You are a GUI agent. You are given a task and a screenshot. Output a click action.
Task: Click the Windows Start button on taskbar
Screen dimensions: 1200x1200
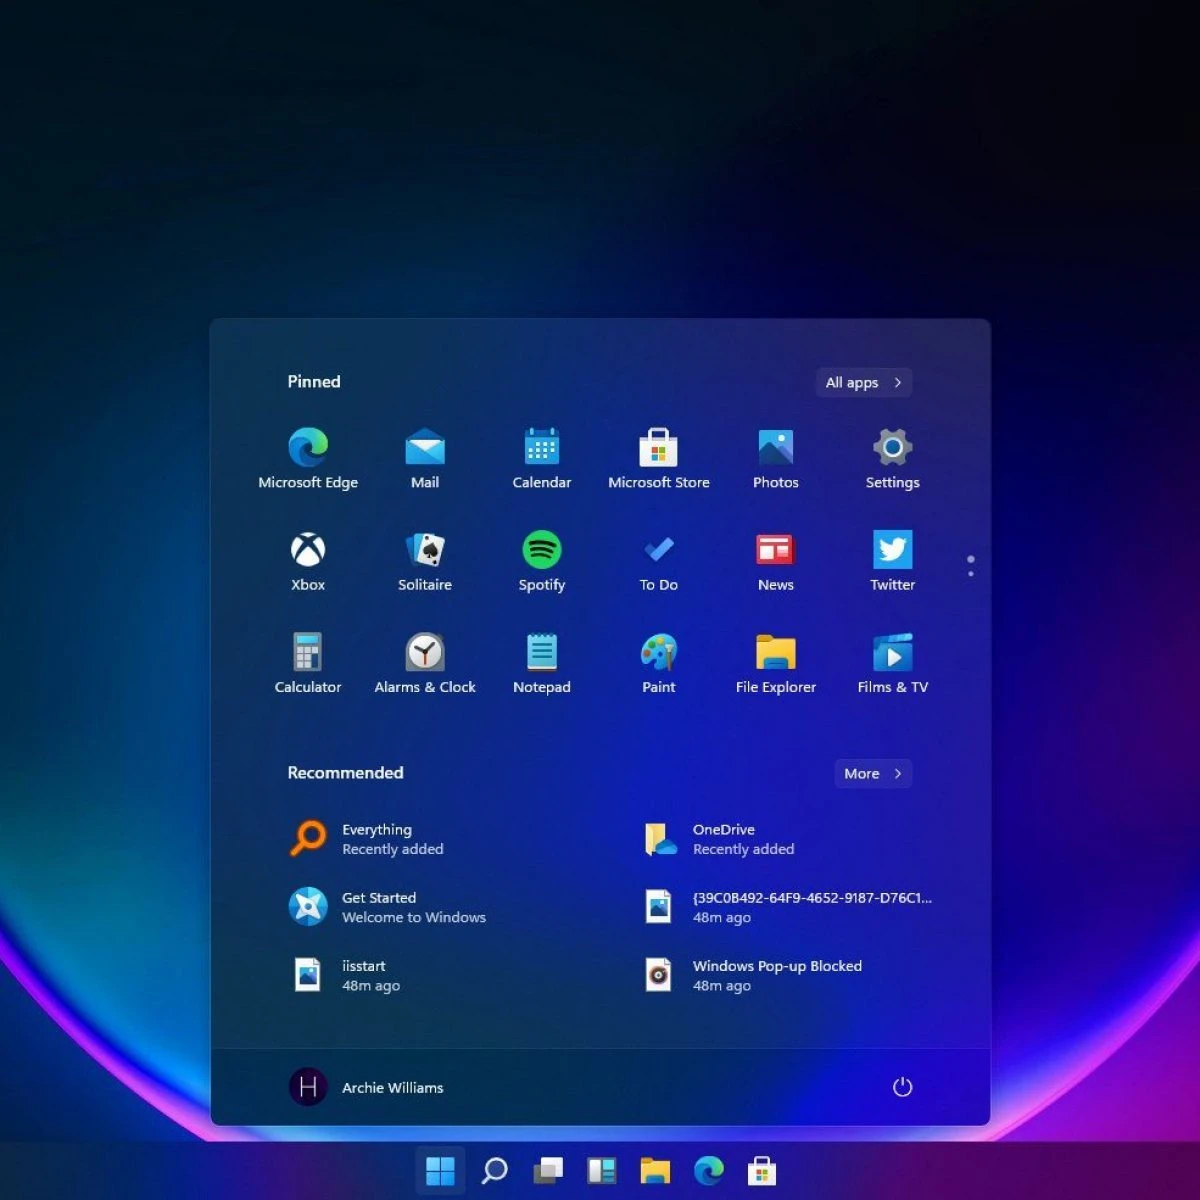coord(440,1170)
